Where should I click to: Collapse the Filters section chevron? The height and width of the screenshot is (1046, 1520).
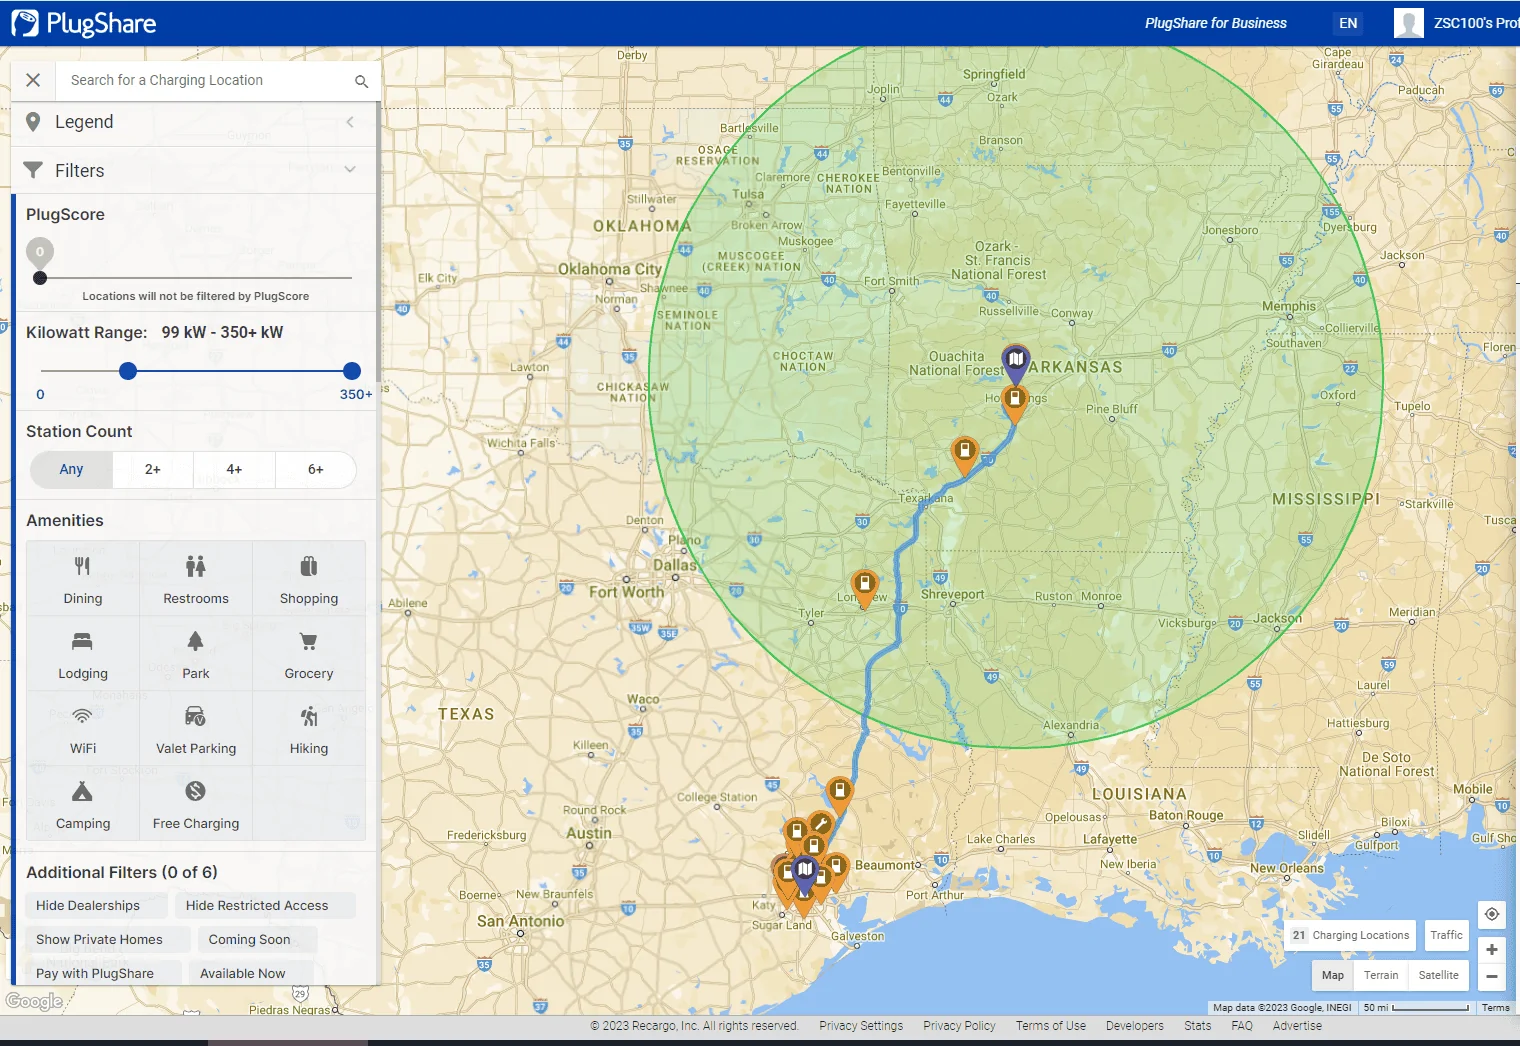click(350, 170)
